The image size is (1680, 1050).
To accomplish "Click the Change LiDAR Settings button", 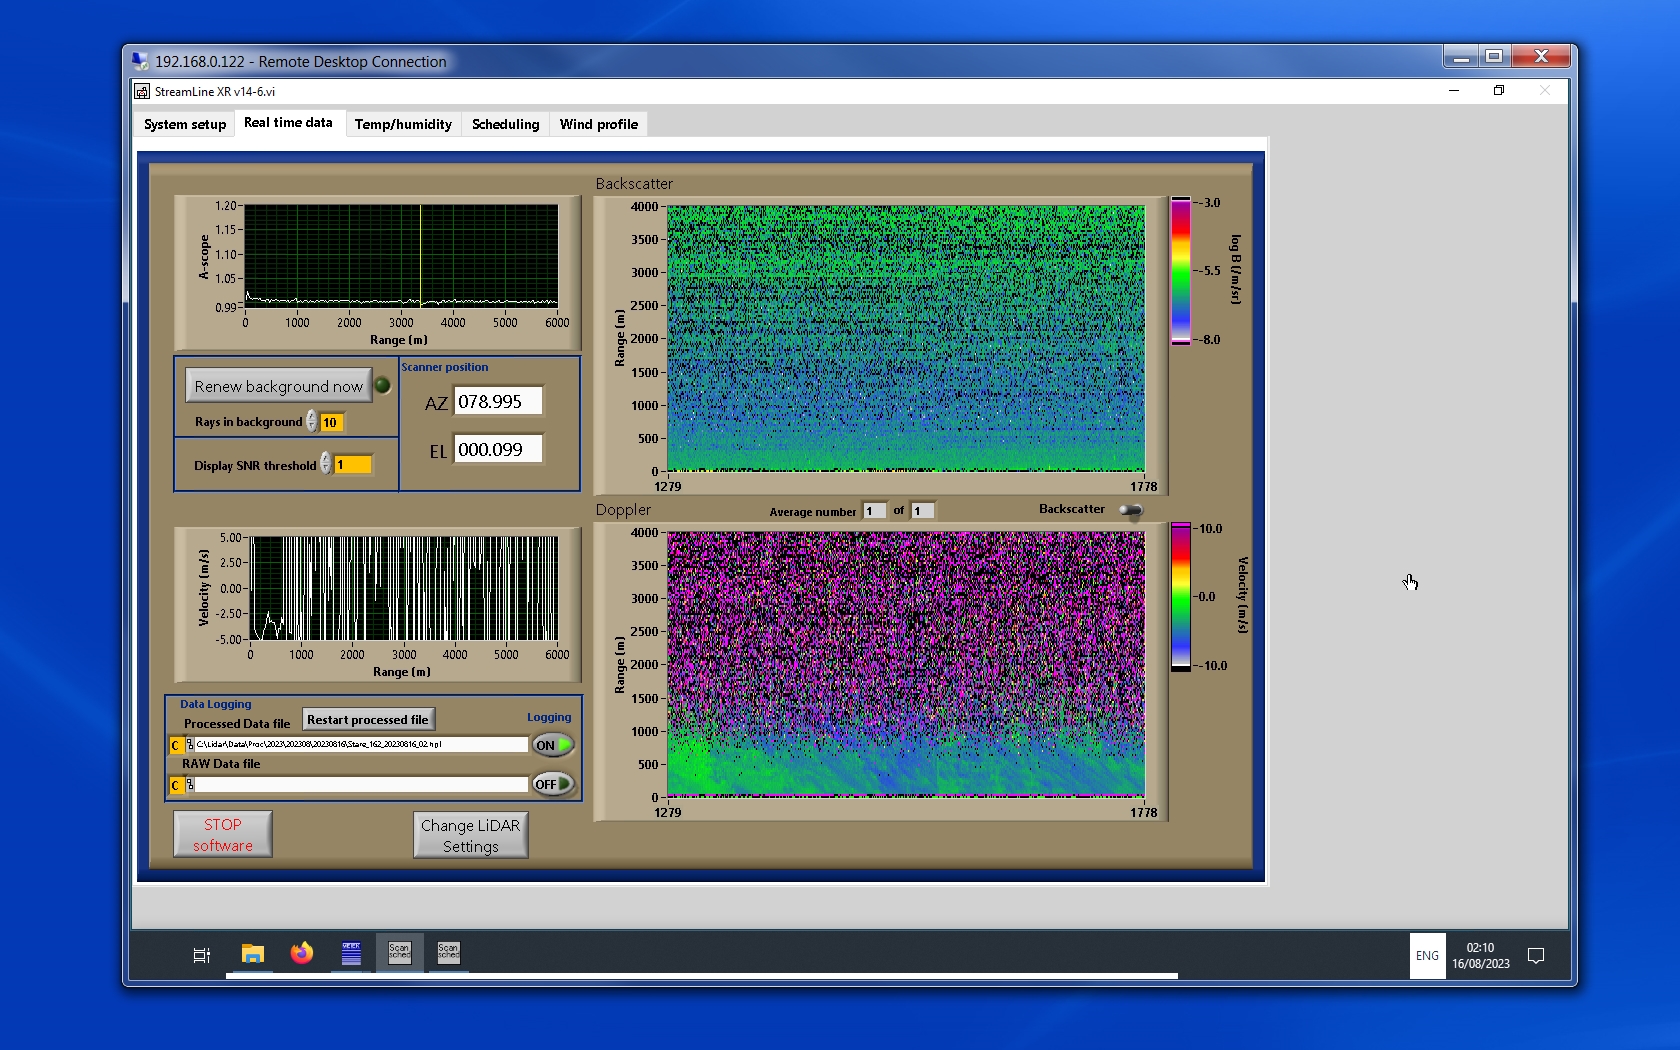I will (470, 835).
